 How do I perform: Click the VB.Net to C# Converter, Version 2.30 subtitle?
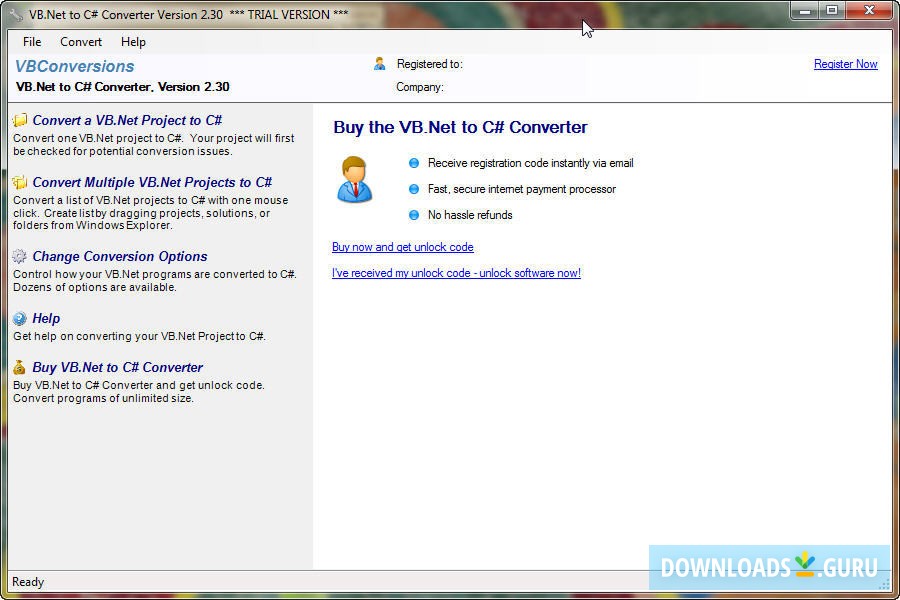(x=123, y=87)
